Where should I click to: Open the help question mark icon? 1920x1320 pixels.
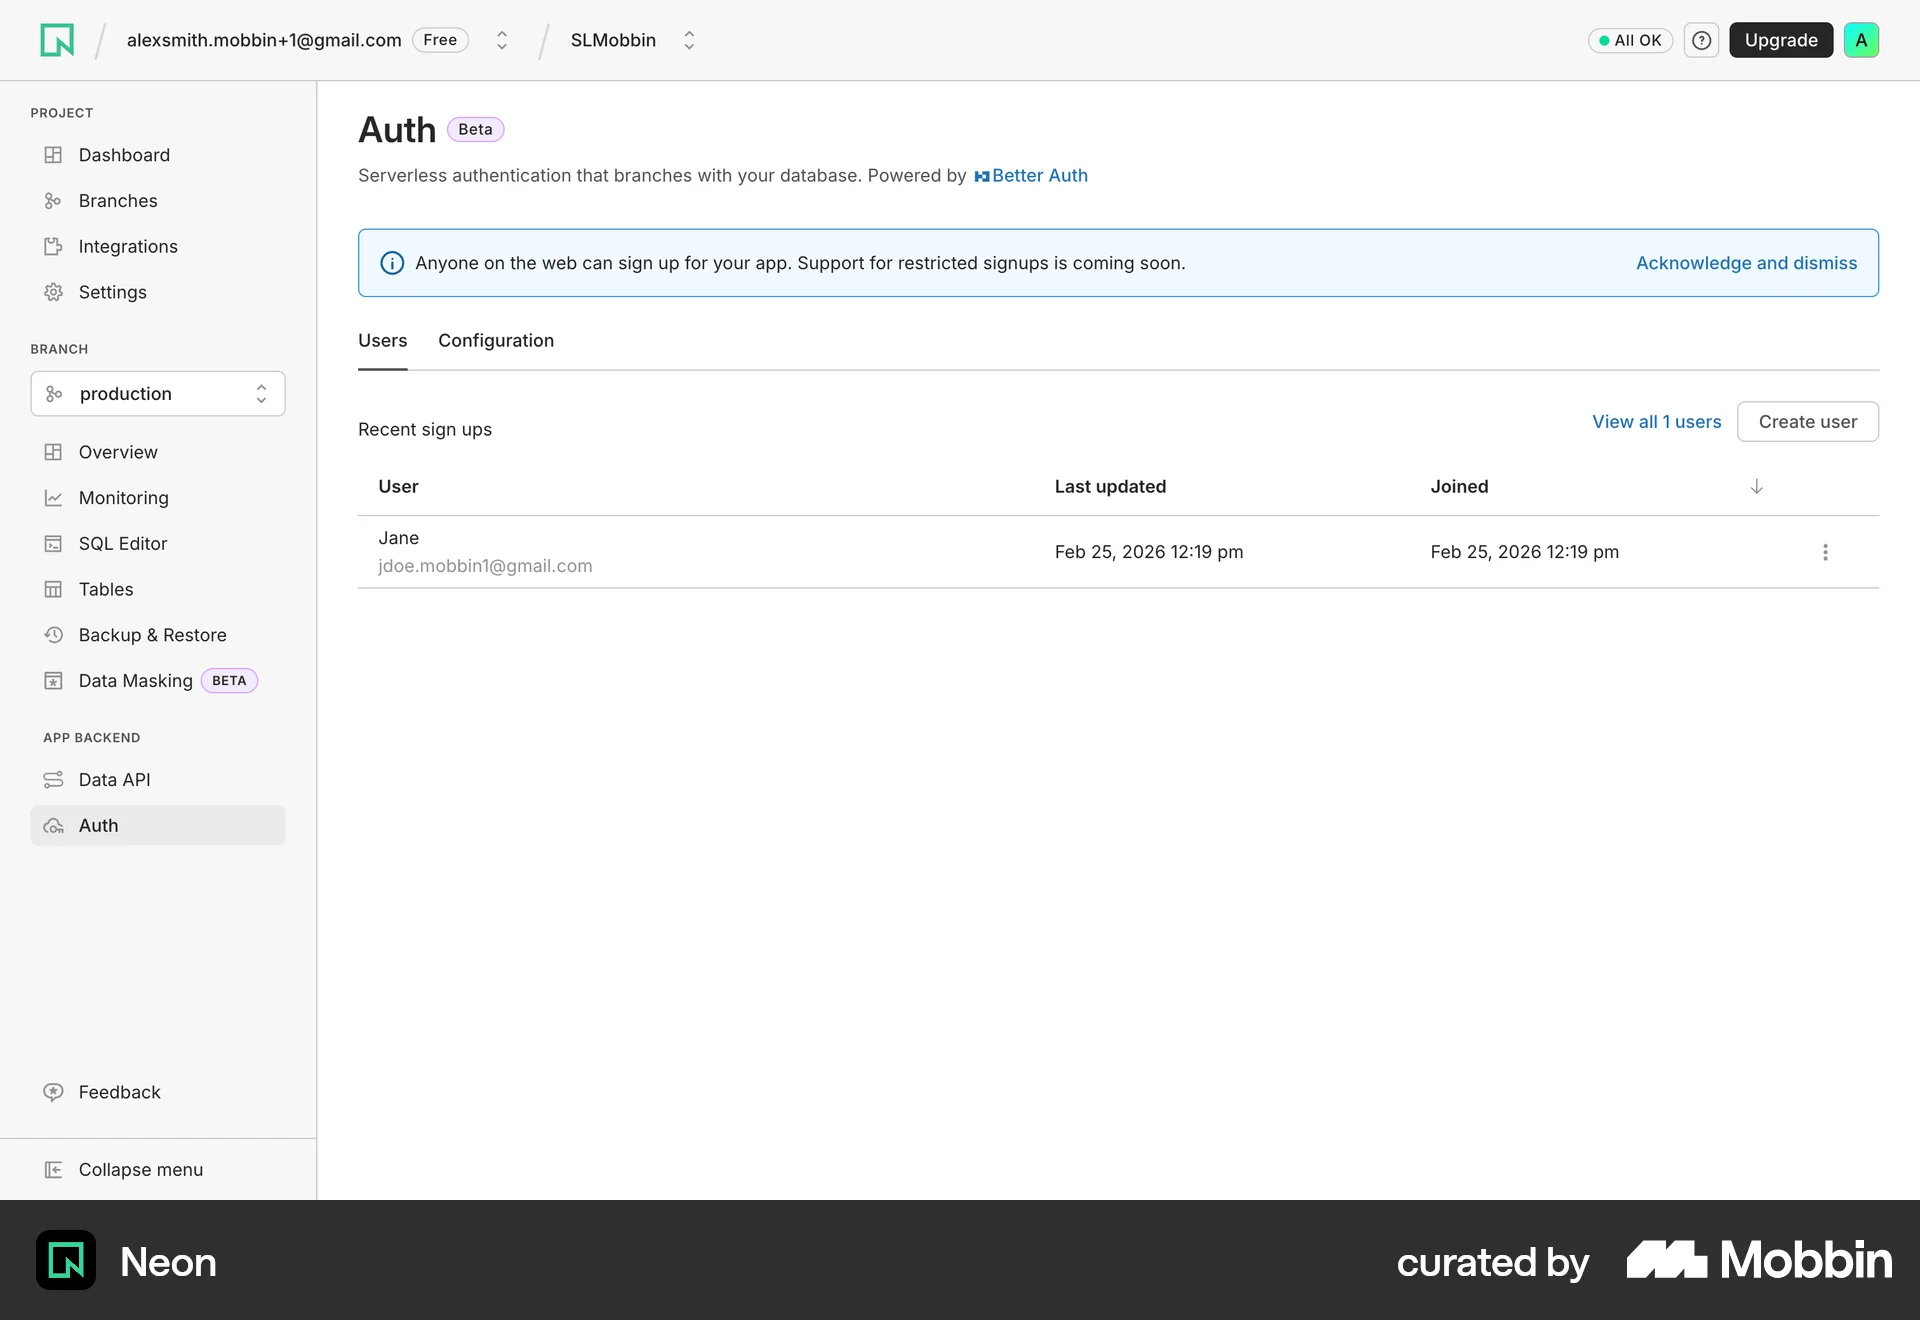point(1701,40)
